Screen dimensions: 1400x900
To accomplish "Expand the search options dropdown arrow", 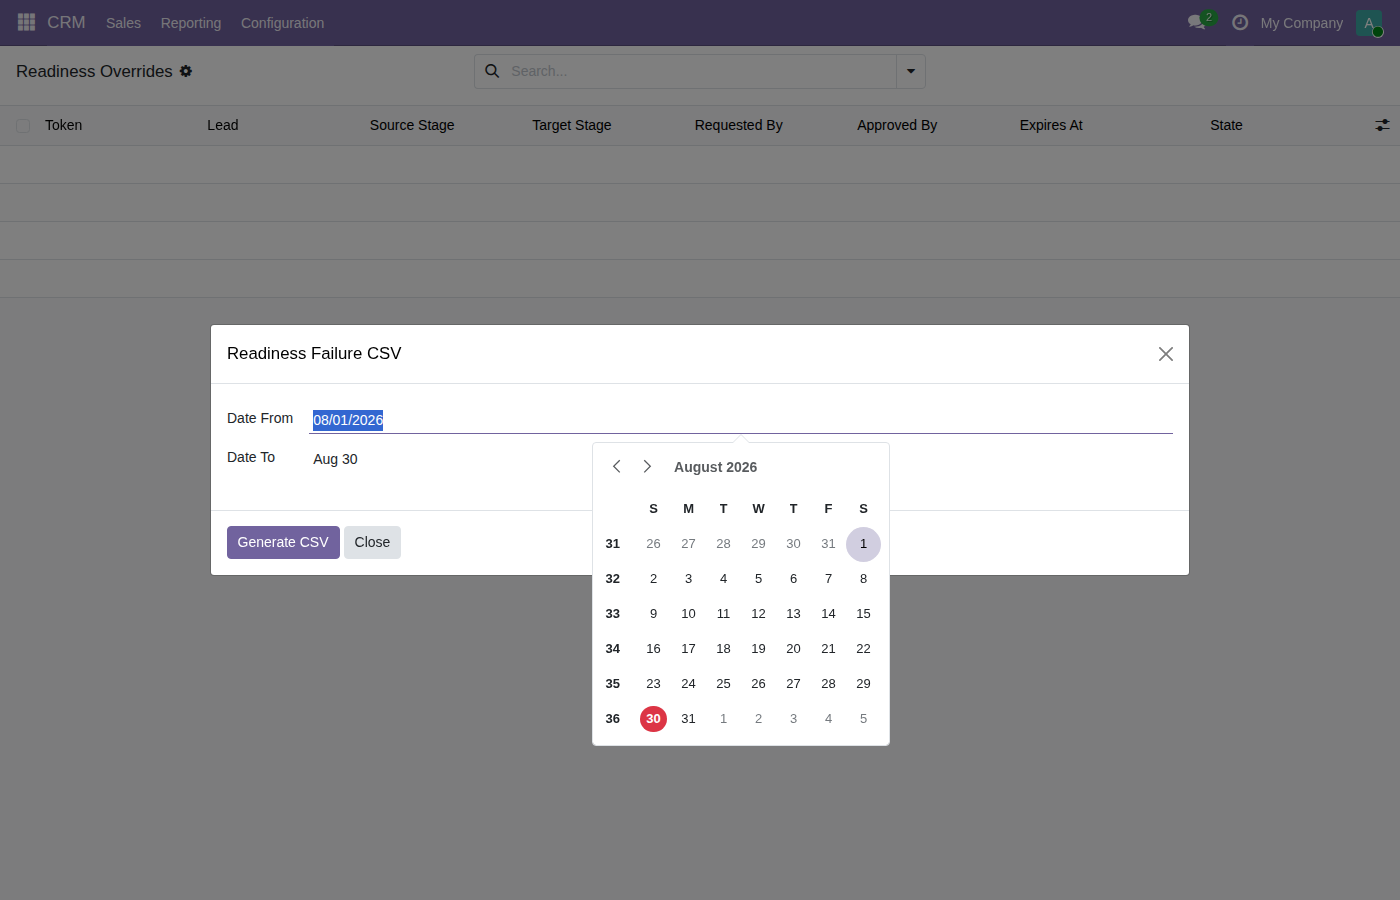I will click(x=911, y=71).
